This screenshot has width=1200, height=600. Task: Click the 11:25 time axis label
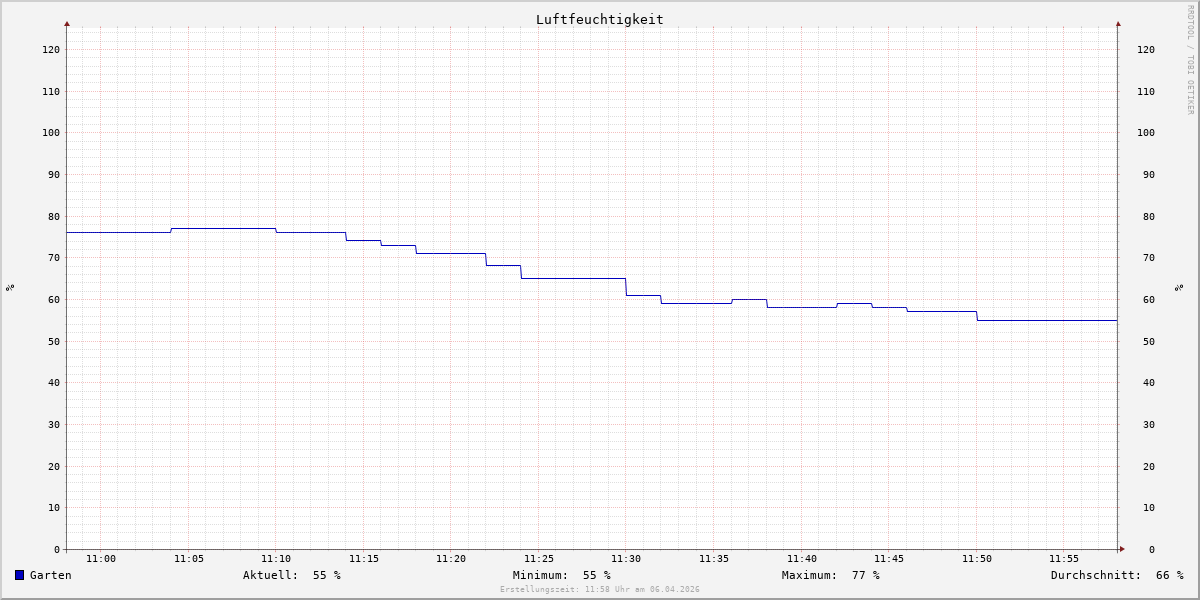coord(539,559)
